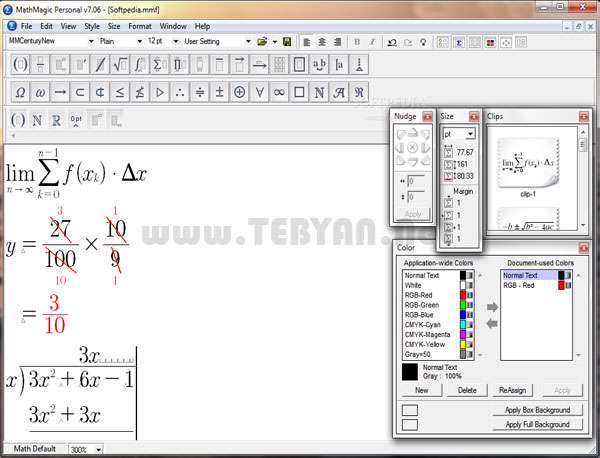
Task: Toggle right alignment
Action: [x=337, y=42]
